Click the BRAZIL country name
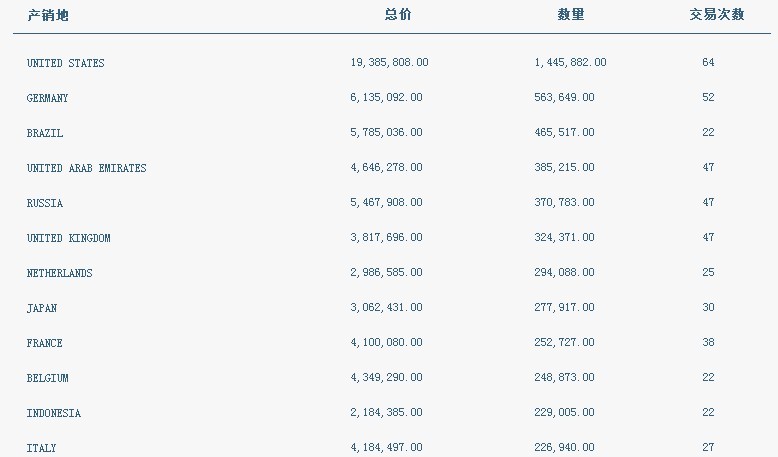This screenshot has width=778, height=457. pos(45,133)
